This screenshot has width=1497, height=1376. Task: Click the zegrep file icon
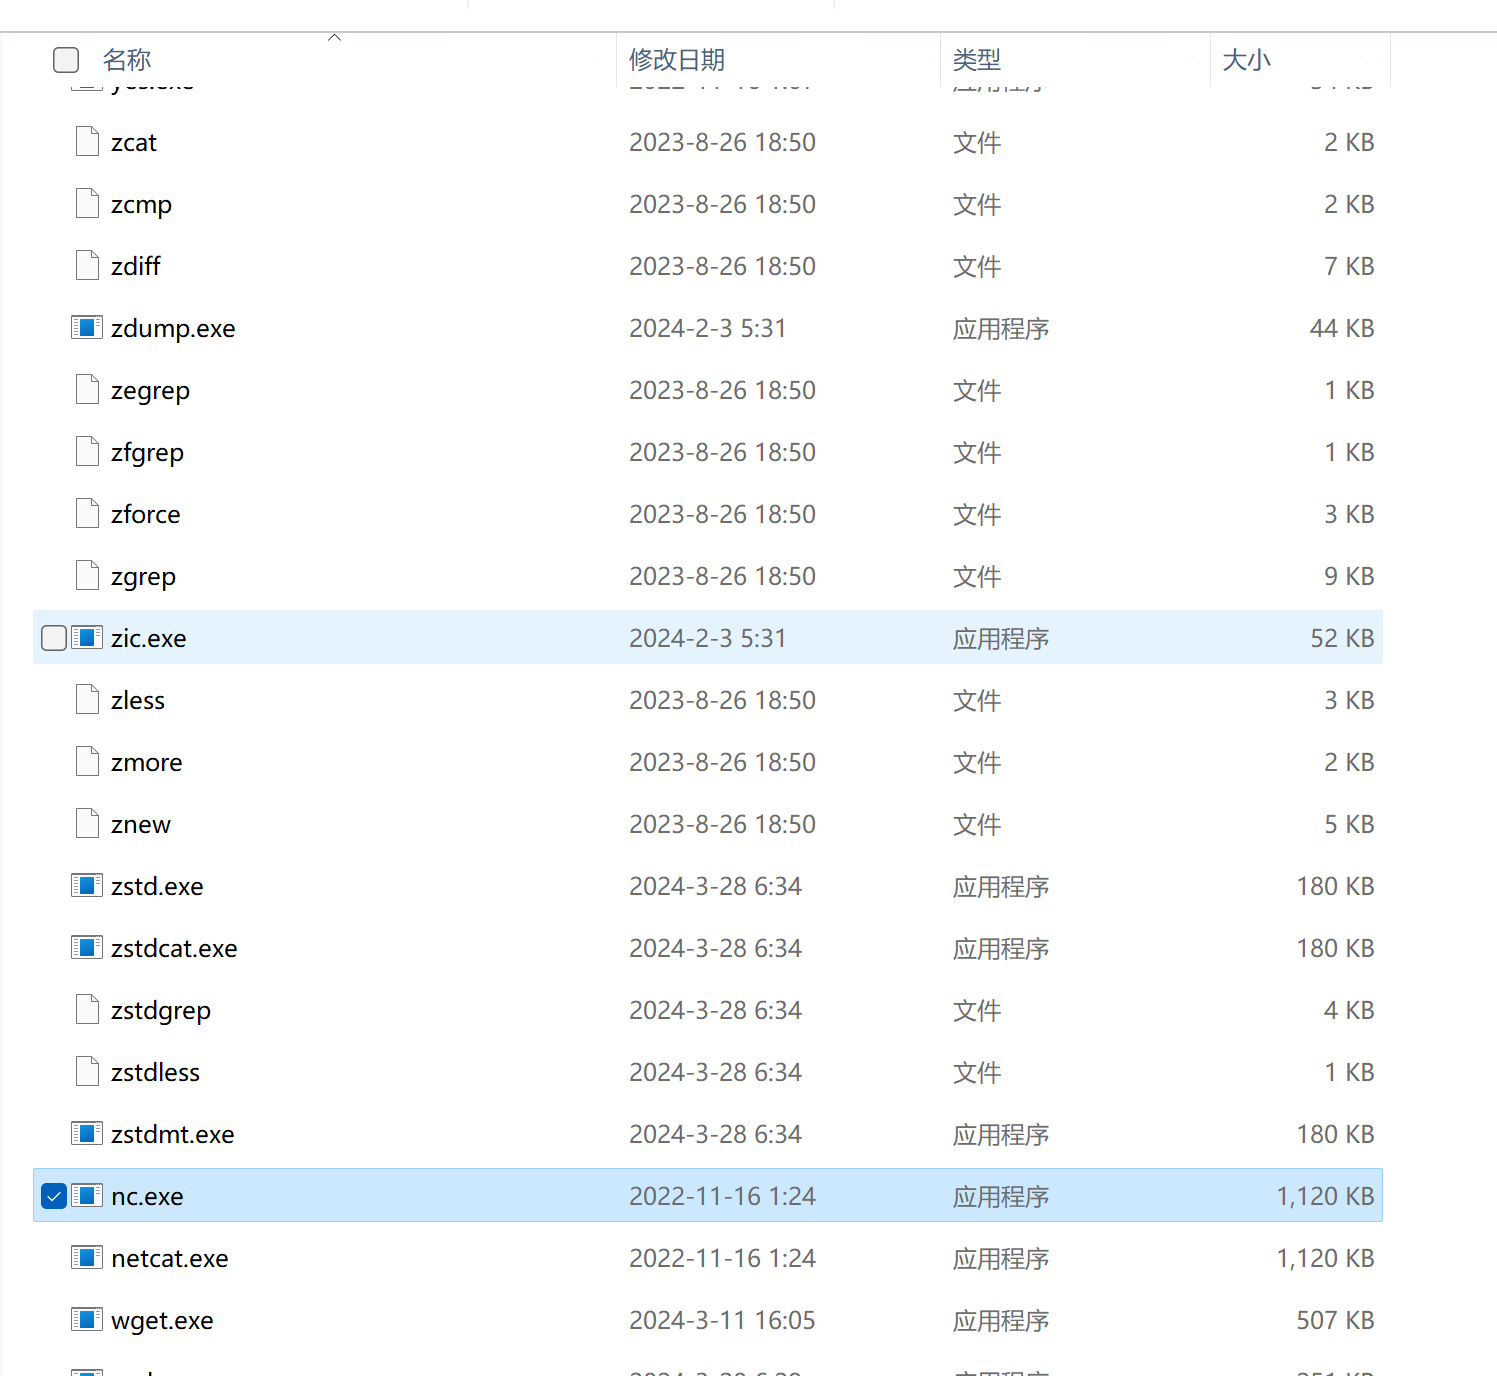pos(87,390)
